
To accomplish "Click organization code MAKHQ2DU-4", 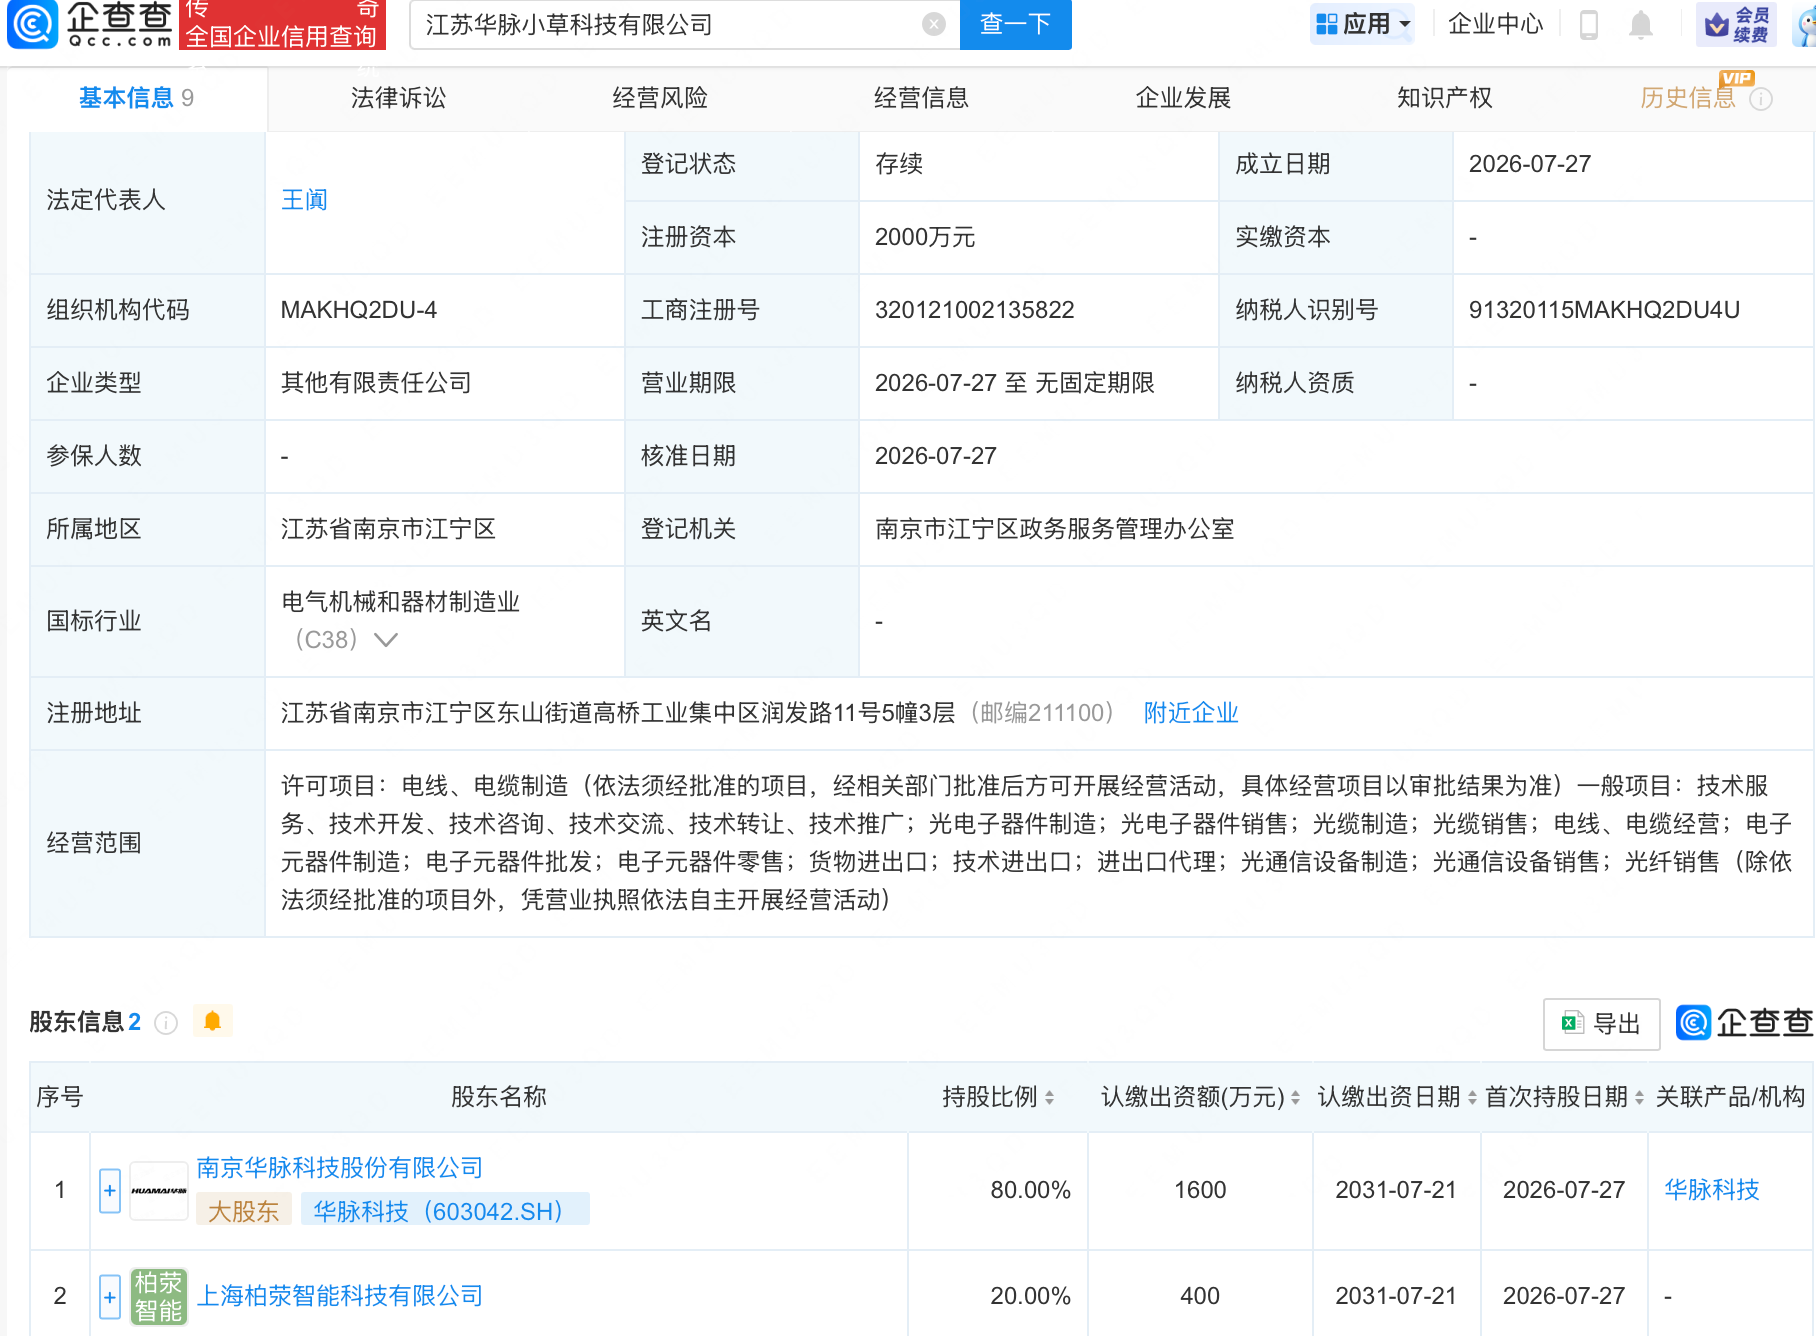I will click(359, 310).
